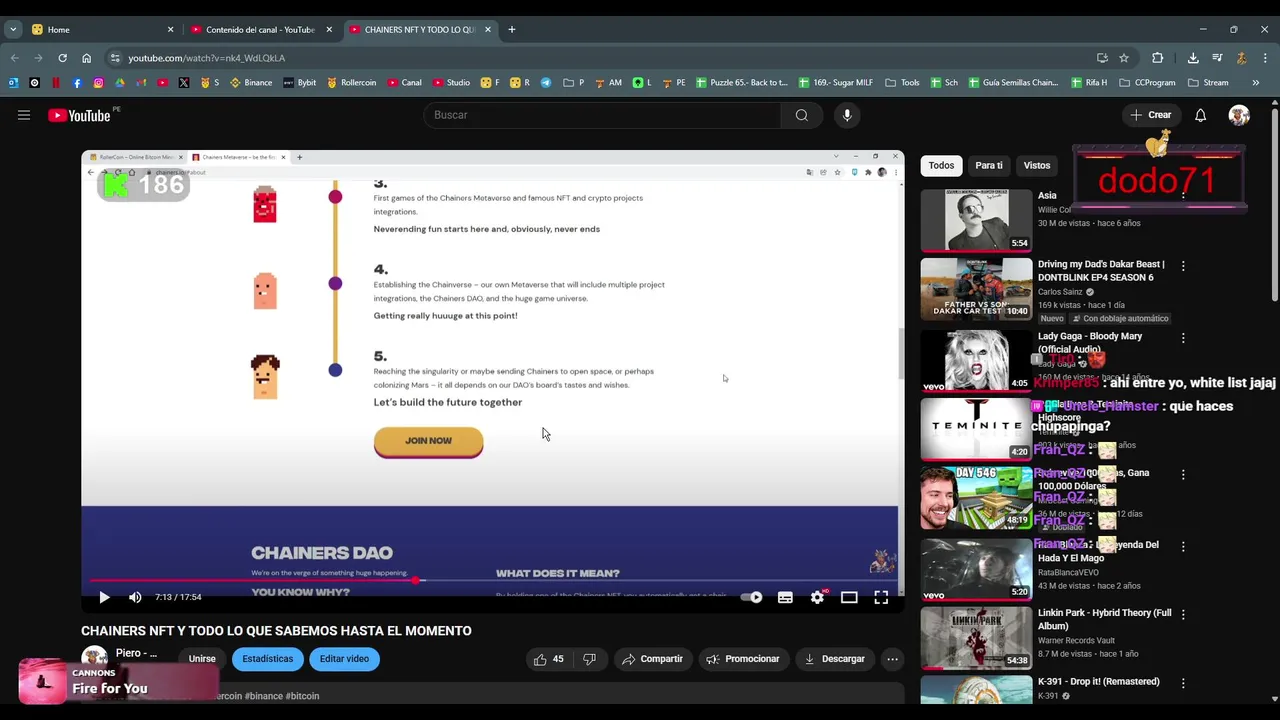This screenshot has width=1280, height=720.
Task: Like the video (45 likes)
Action: [x=549, y=659]
